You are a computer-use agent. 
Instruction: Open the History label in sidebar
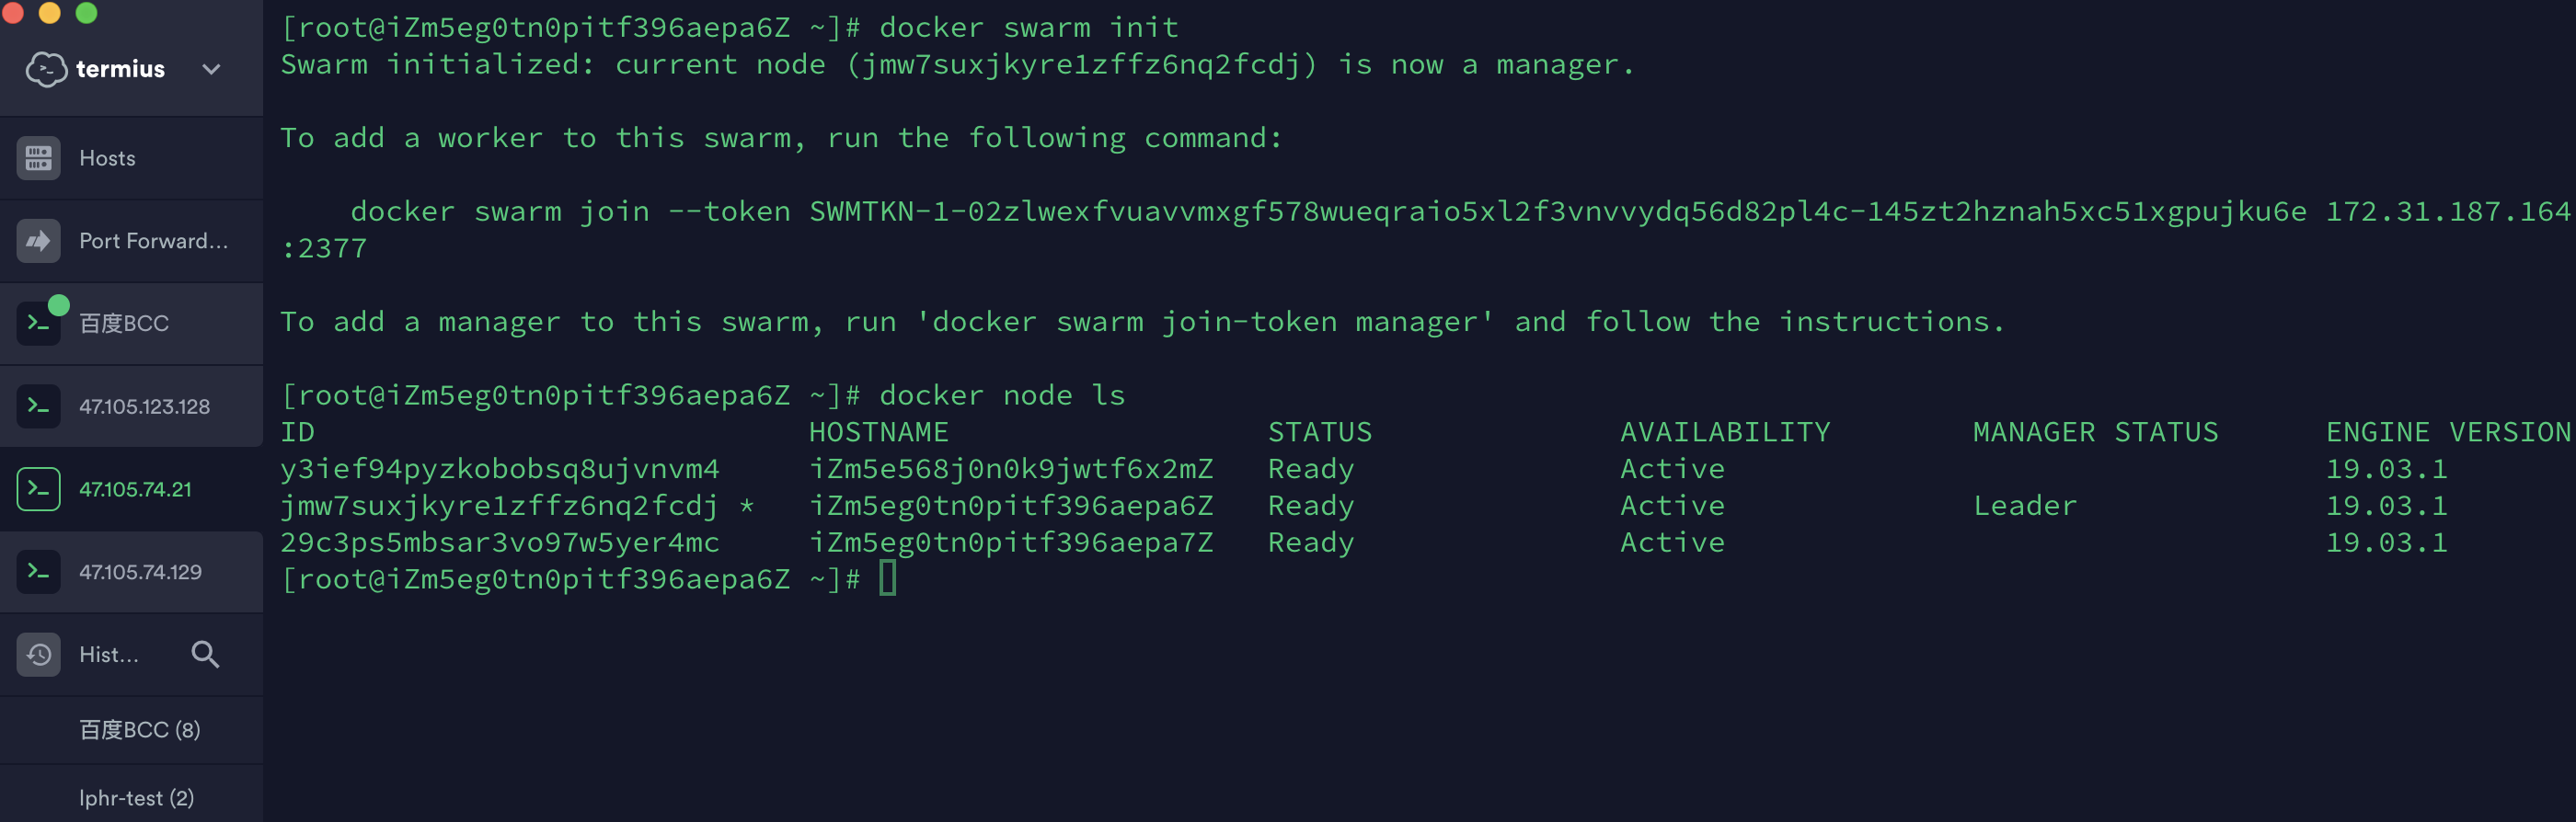point(109,655)
